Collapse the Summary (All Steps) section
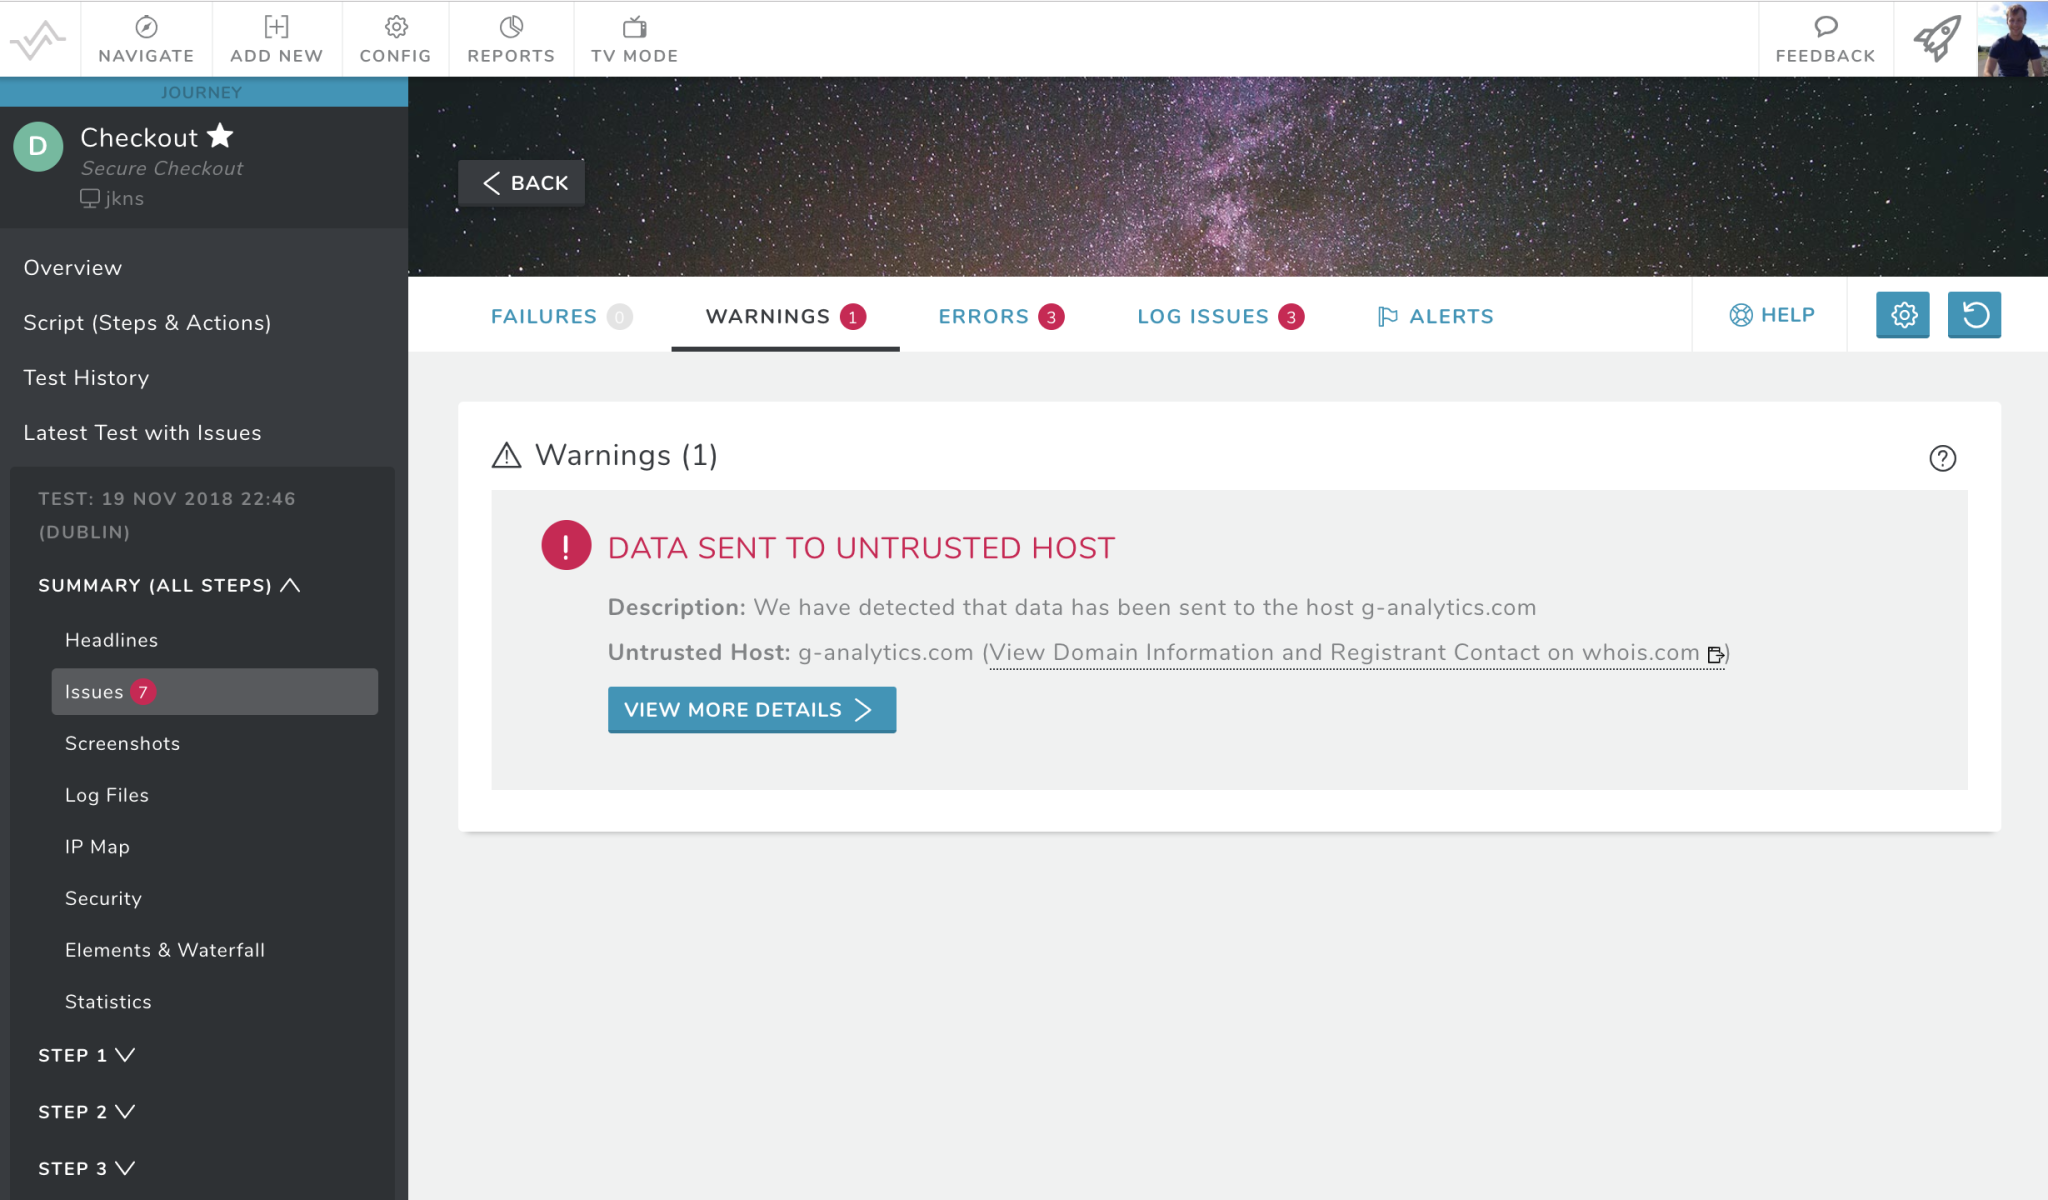The height and width of the screenshot is (1200, 2048). tap(292, 585)
